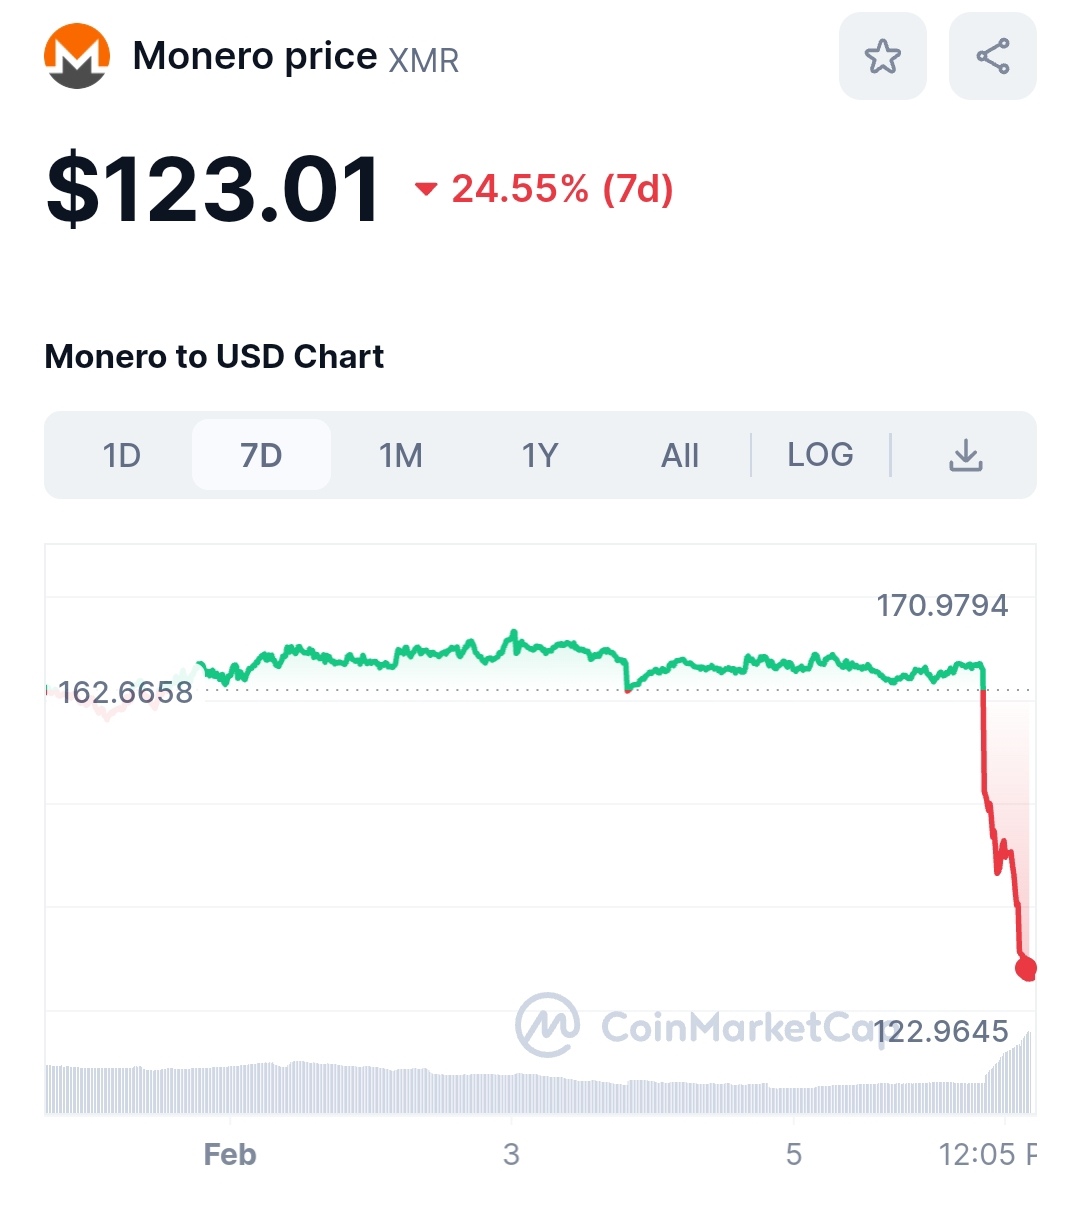The height and width of the screenshot is (1218, 1080).
Task: Show the 1Y price chart
Action: 540,455
